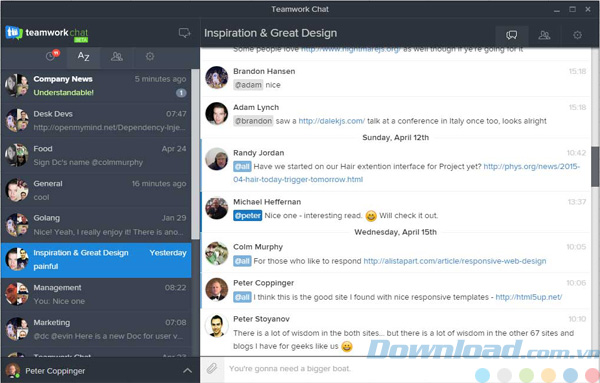Click Adam Lynch's avatar

click(x=217, y=114)
